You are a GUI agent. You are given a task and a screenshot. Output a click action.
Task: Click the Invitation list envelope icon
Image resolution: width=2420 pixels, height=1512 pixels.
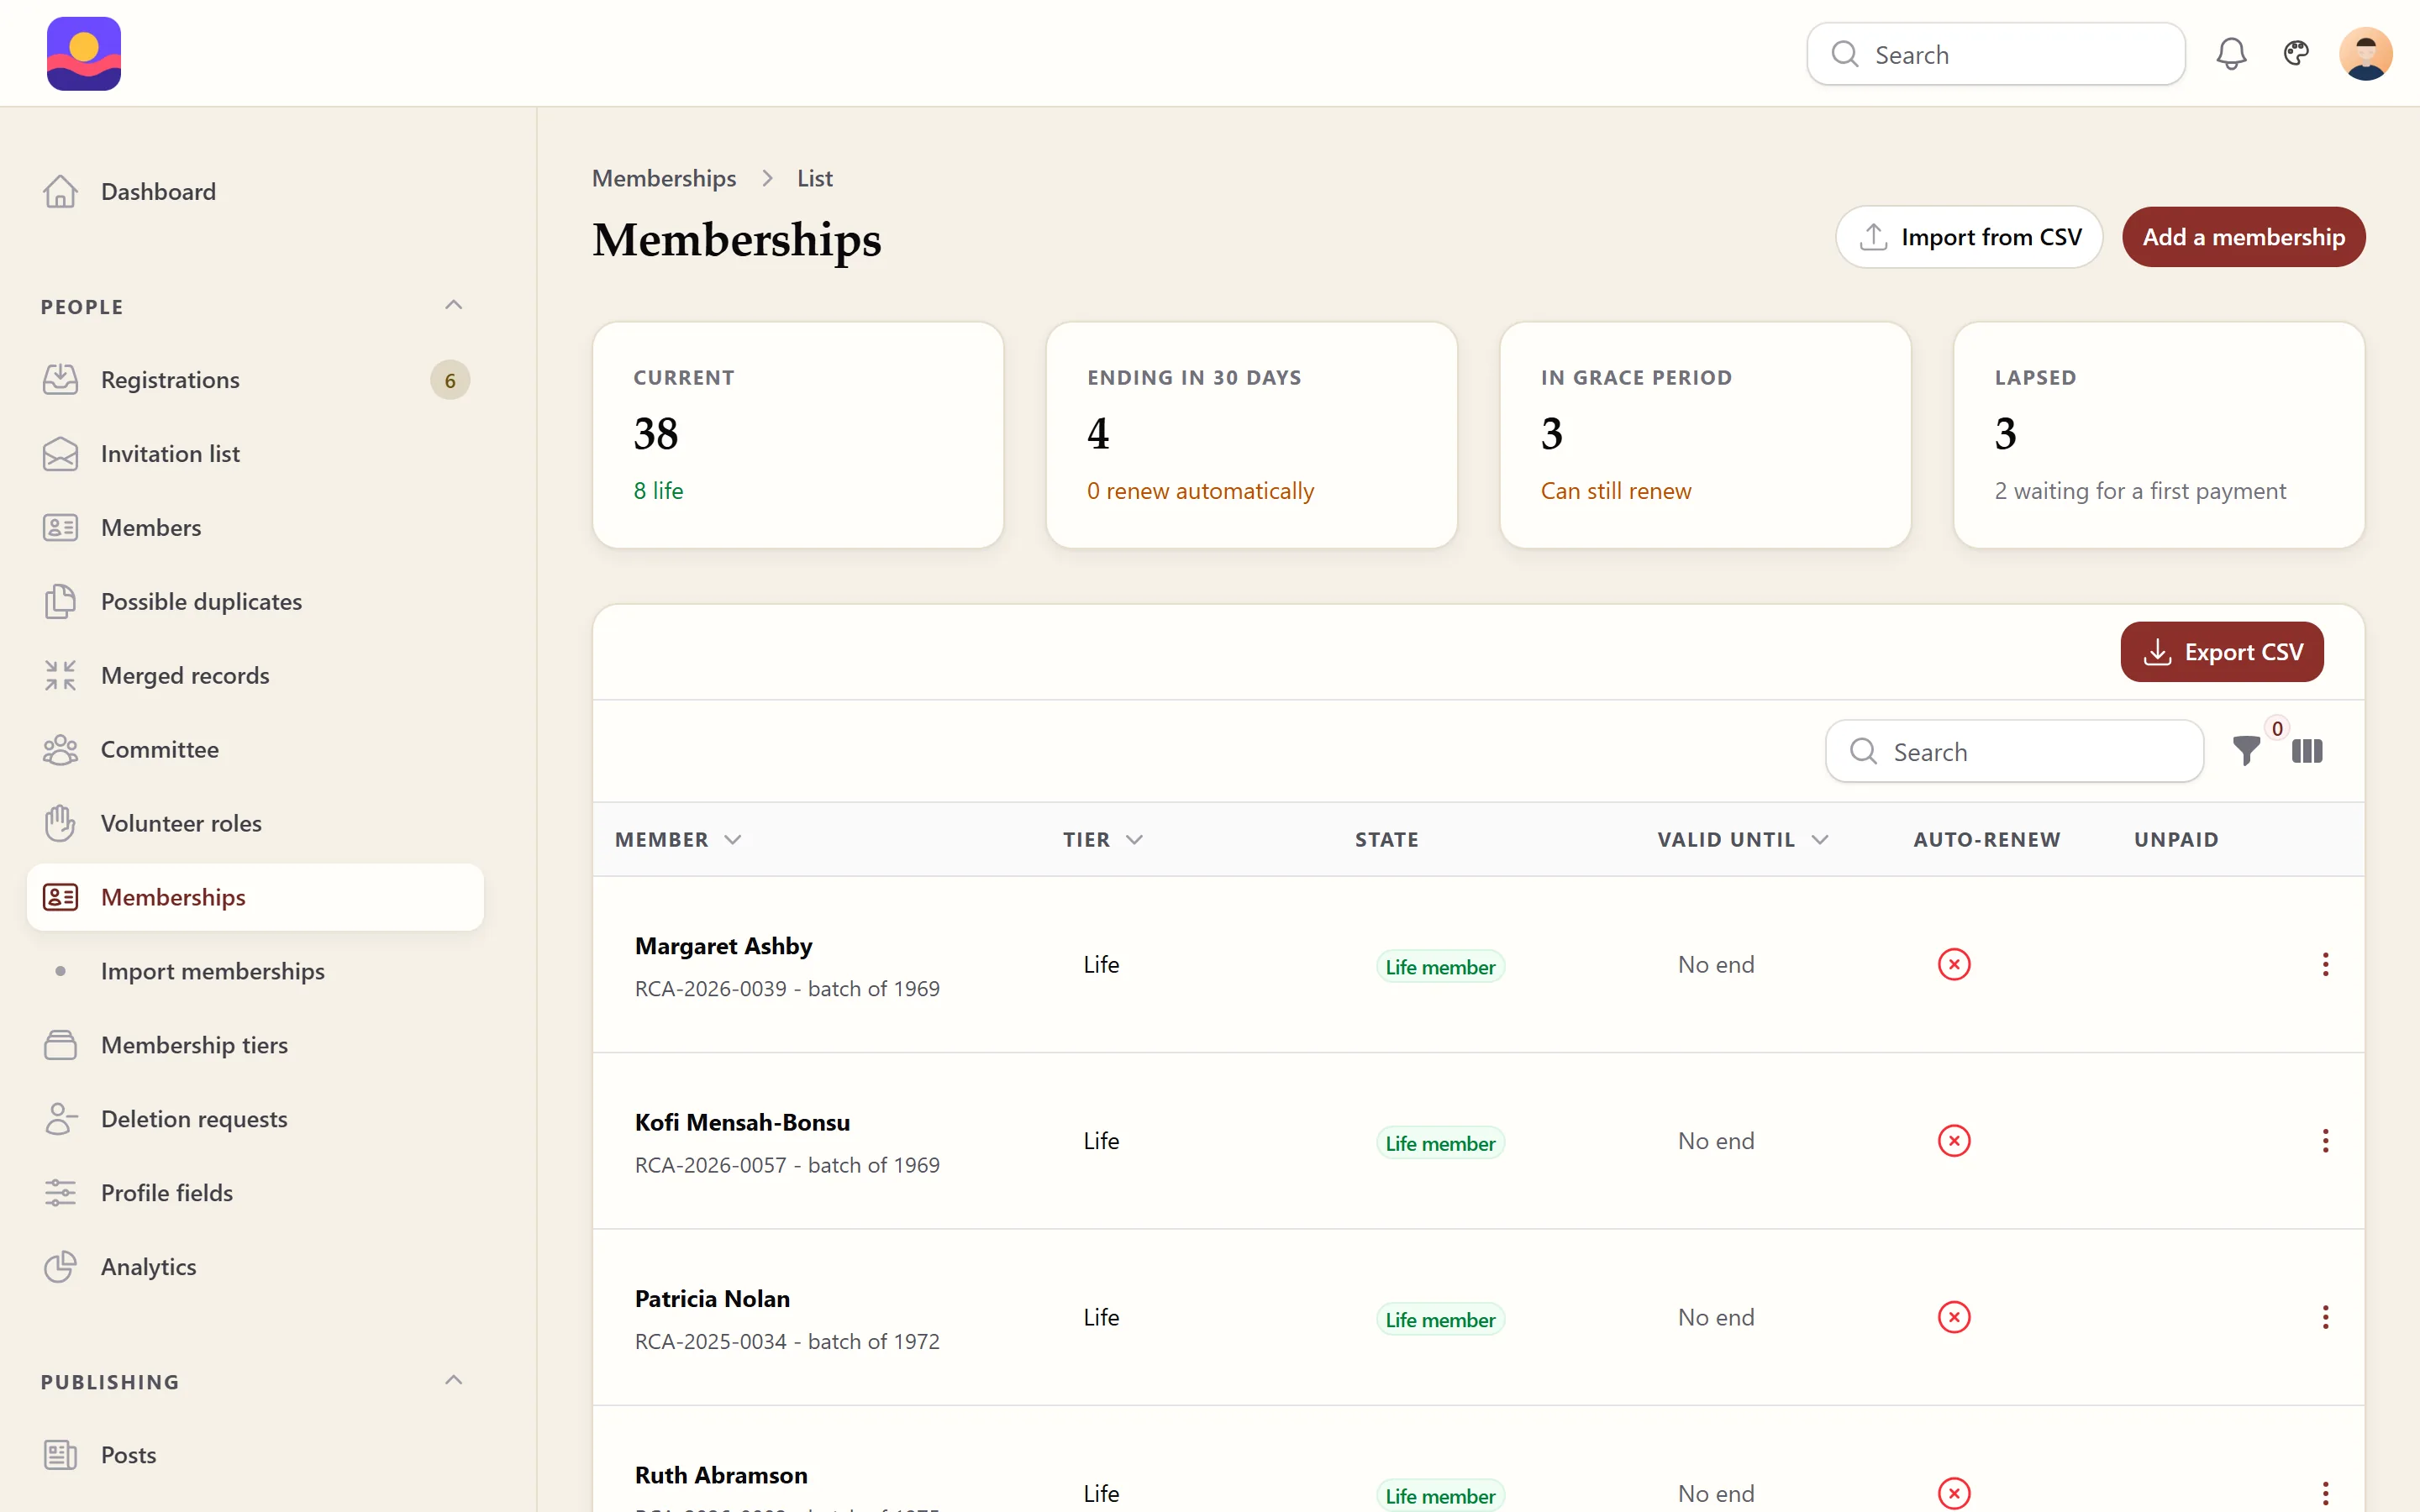60,454
